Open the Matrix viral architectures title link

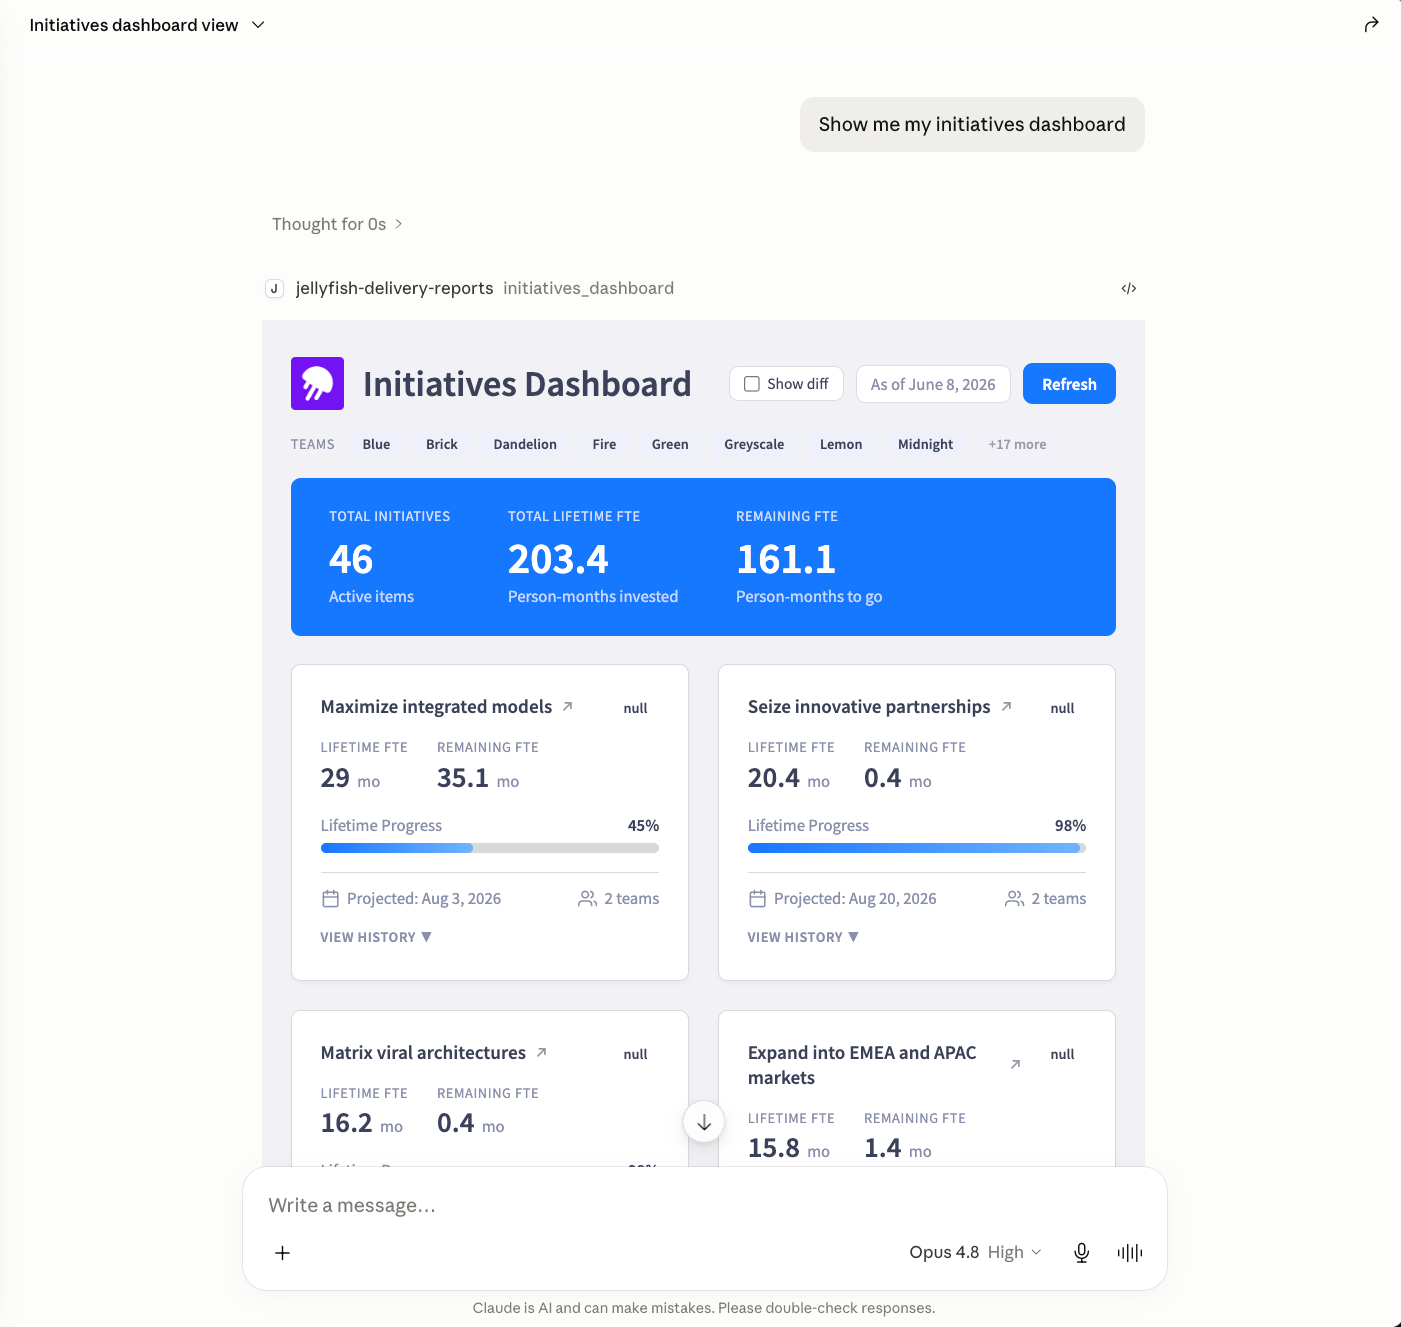coord(423,1052)
